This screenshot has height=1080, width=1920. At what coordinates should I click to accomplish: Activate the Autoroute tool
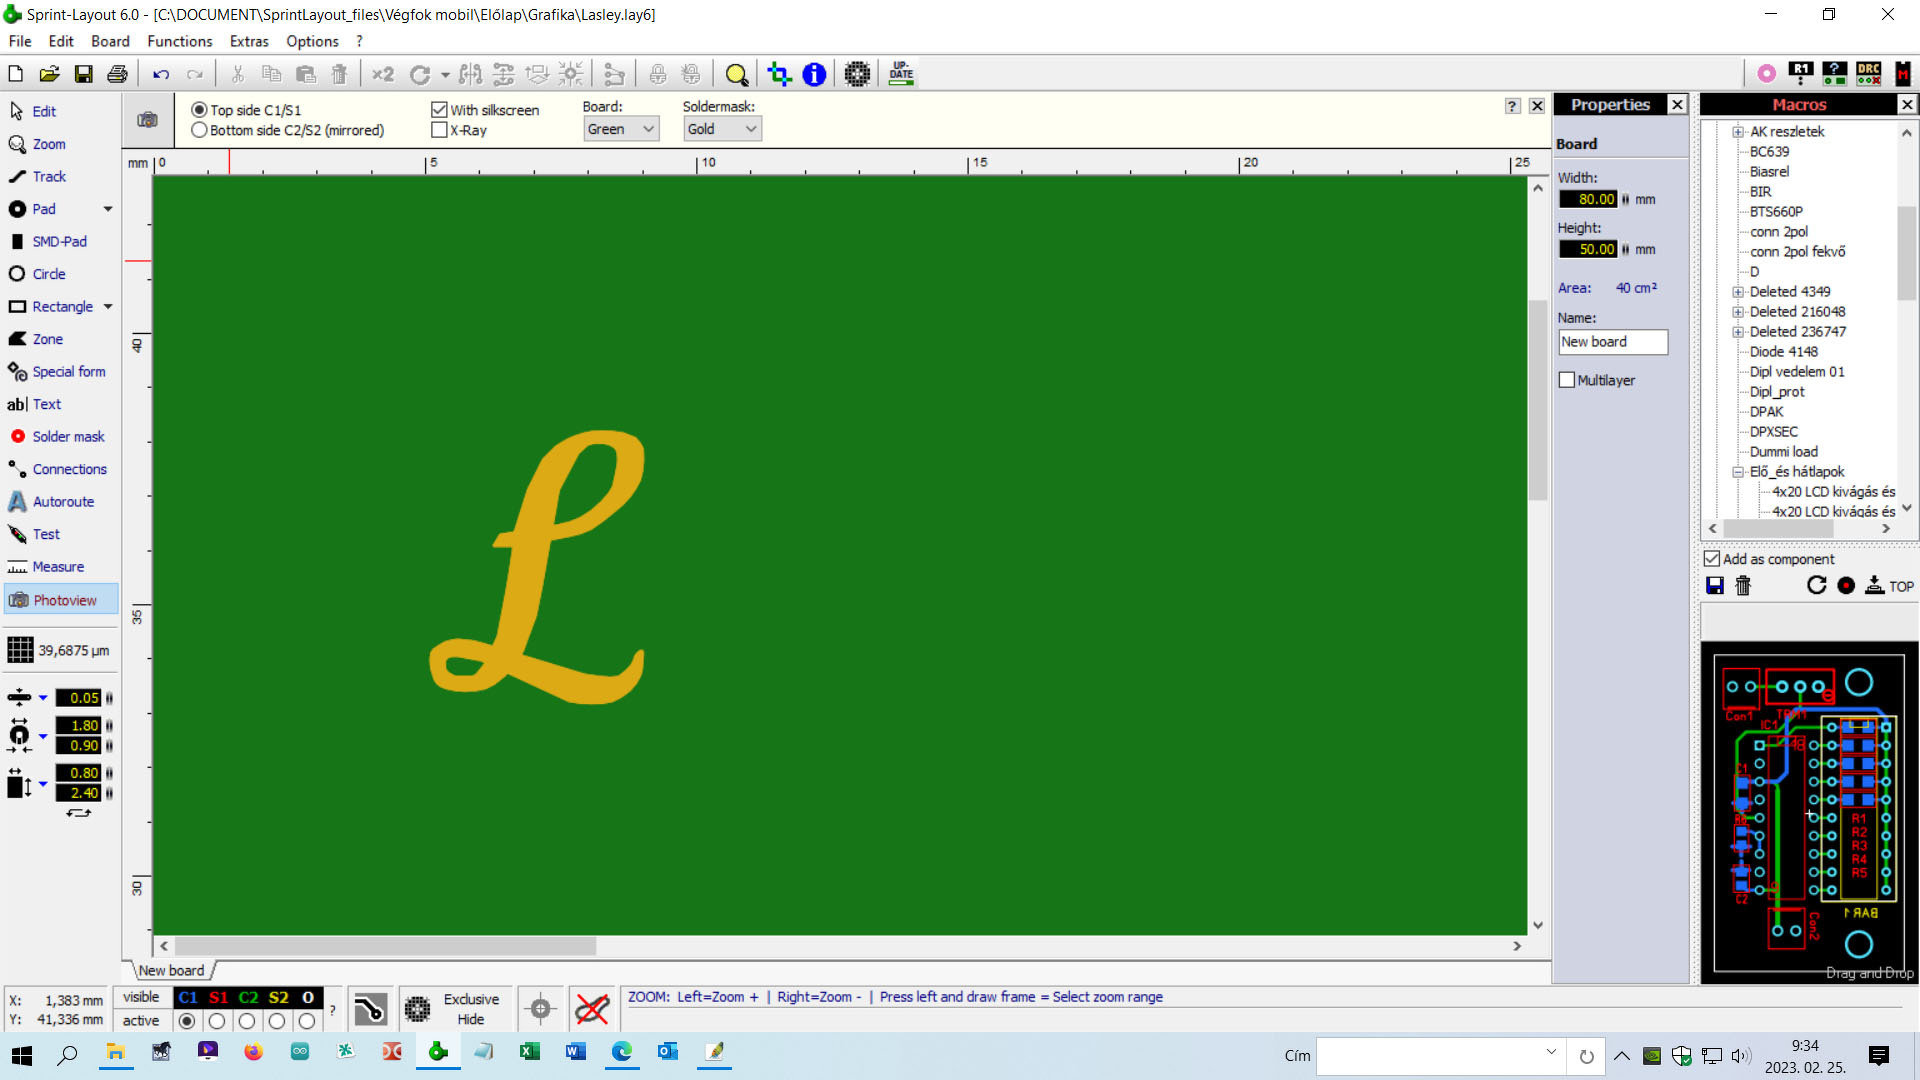(62, 502)
